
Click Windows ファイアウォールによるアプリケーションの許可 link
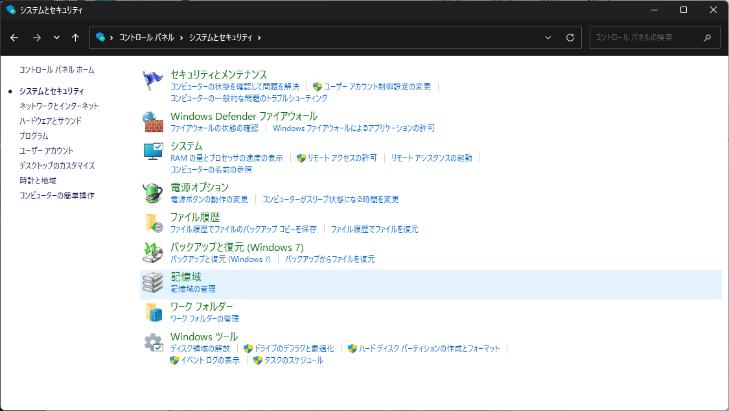pos(353,128)
